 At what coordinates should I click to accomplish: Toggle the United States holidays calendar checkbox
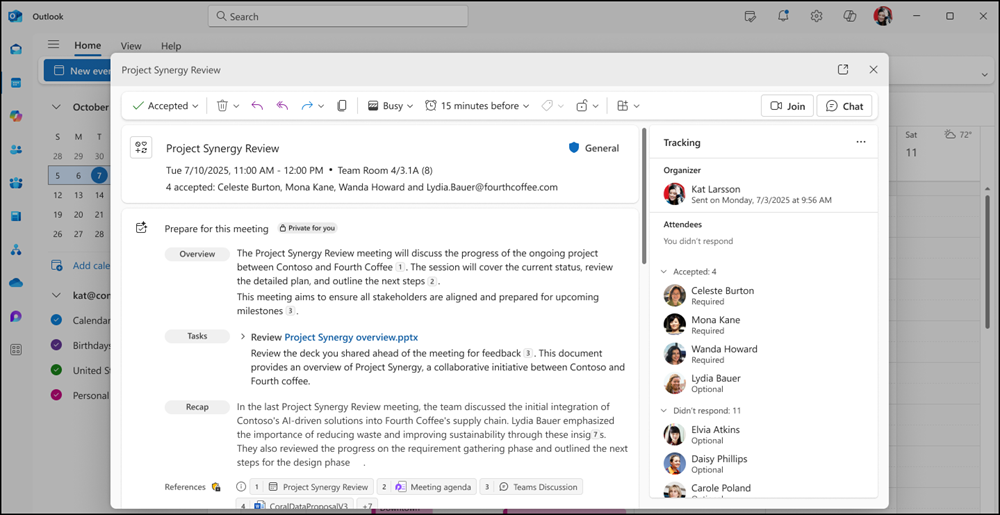pyautogui.click(x=56, y=370)
